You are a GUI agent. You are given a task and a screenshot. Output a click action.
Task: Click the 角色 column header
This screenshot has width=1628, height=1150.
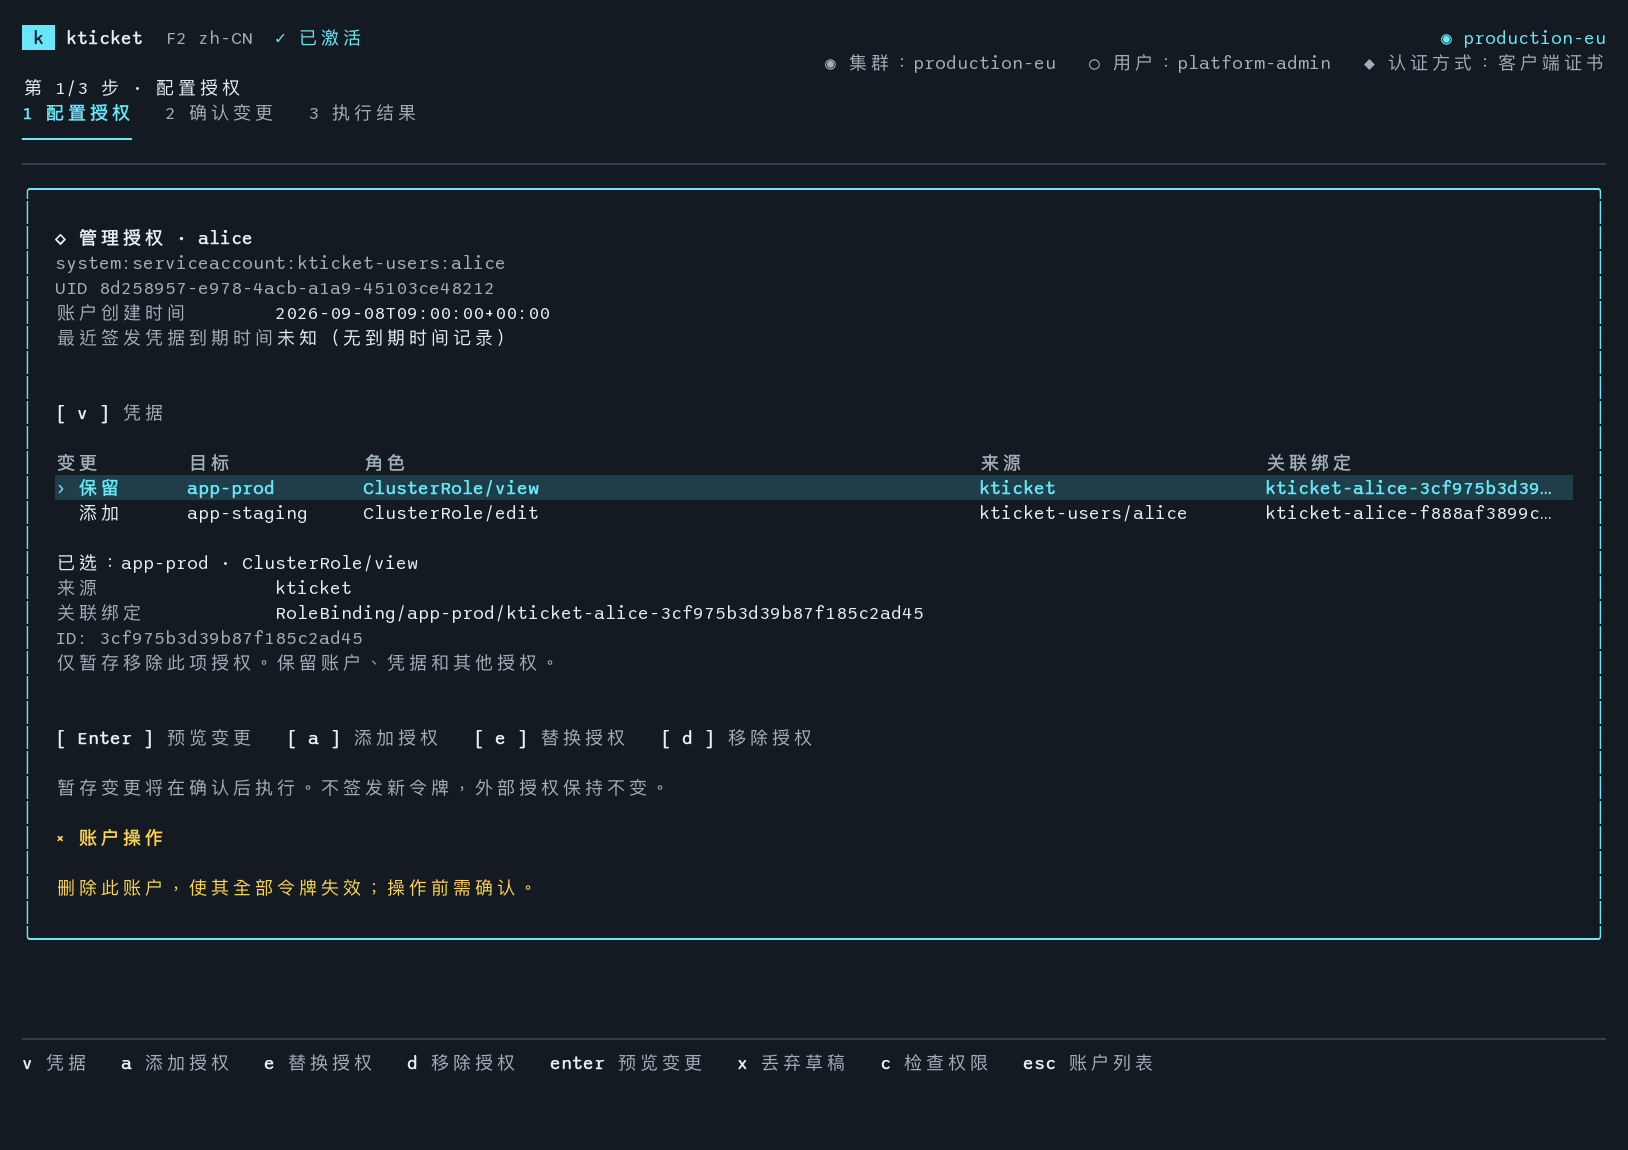point(385,463)
